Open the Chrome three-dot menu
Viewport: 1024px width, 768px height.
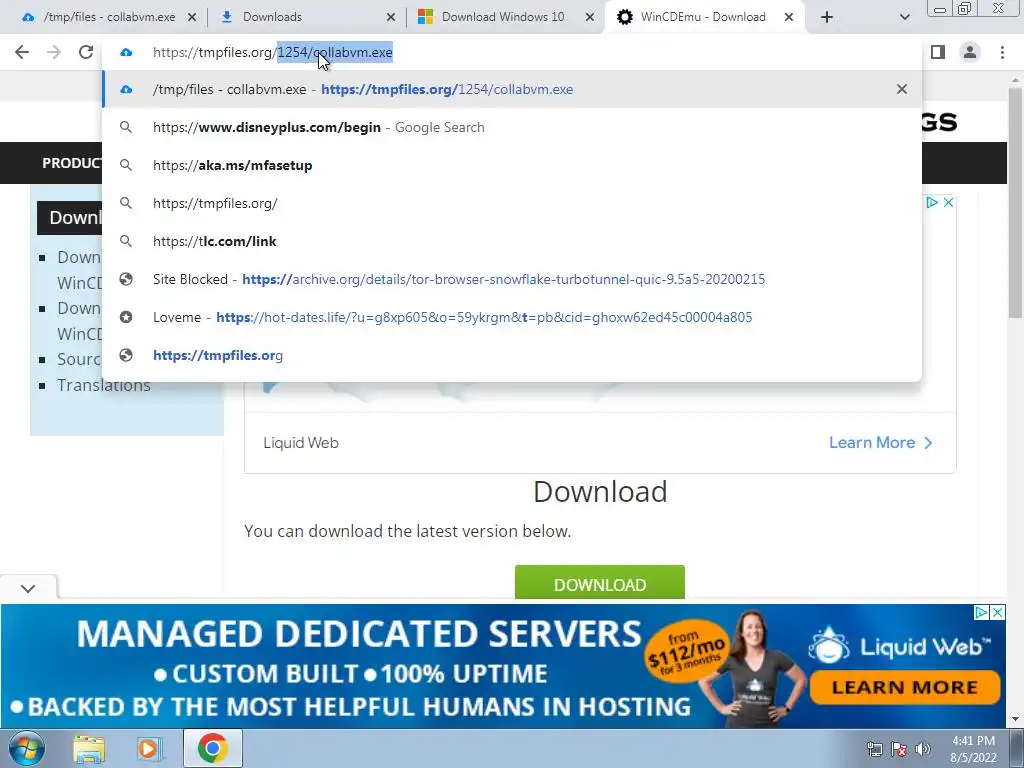point(1002,52)
